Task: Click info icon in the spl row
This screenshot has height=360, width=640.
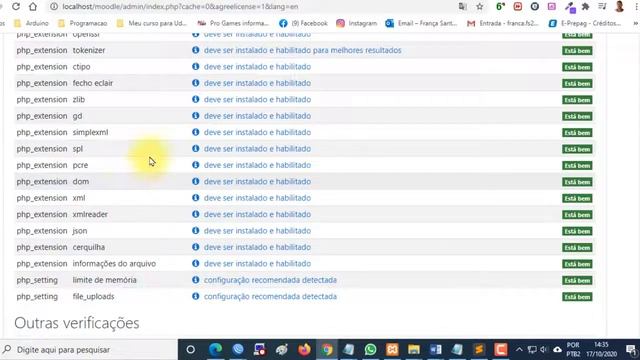Action: click(x=196, y=148)
